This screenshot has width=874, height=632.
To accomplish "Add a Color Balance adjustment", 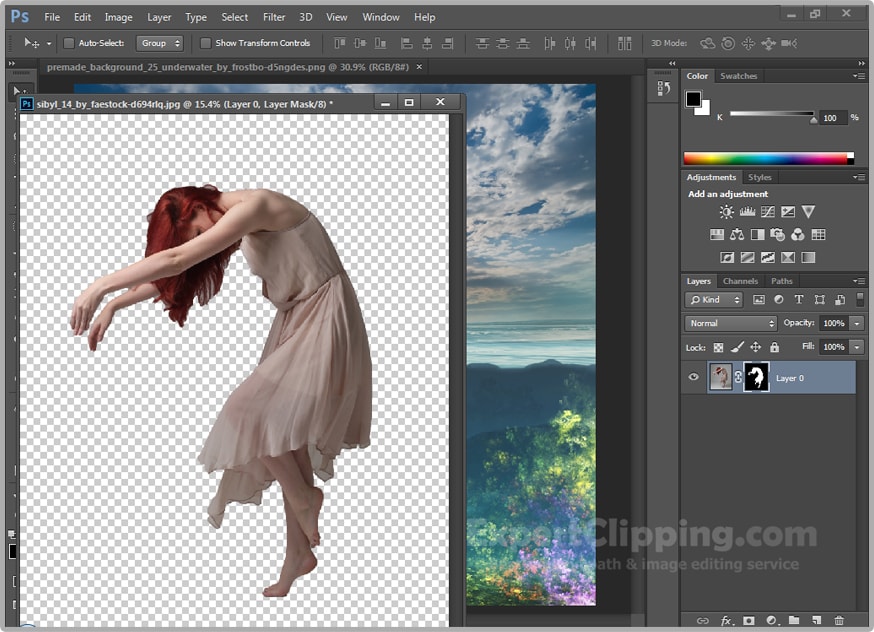I will pyautogui.click(x=737, y=235).
